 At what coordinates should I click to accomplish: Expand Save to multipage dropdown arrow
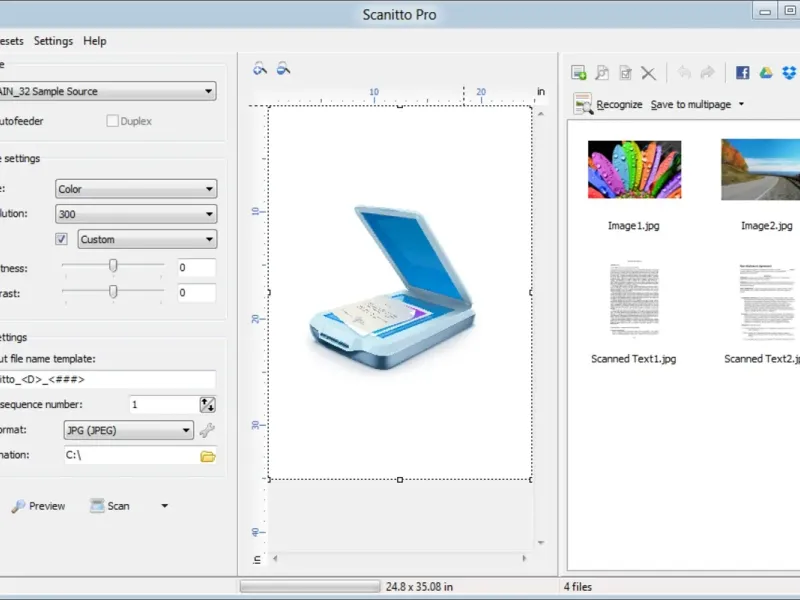(741, 104)
